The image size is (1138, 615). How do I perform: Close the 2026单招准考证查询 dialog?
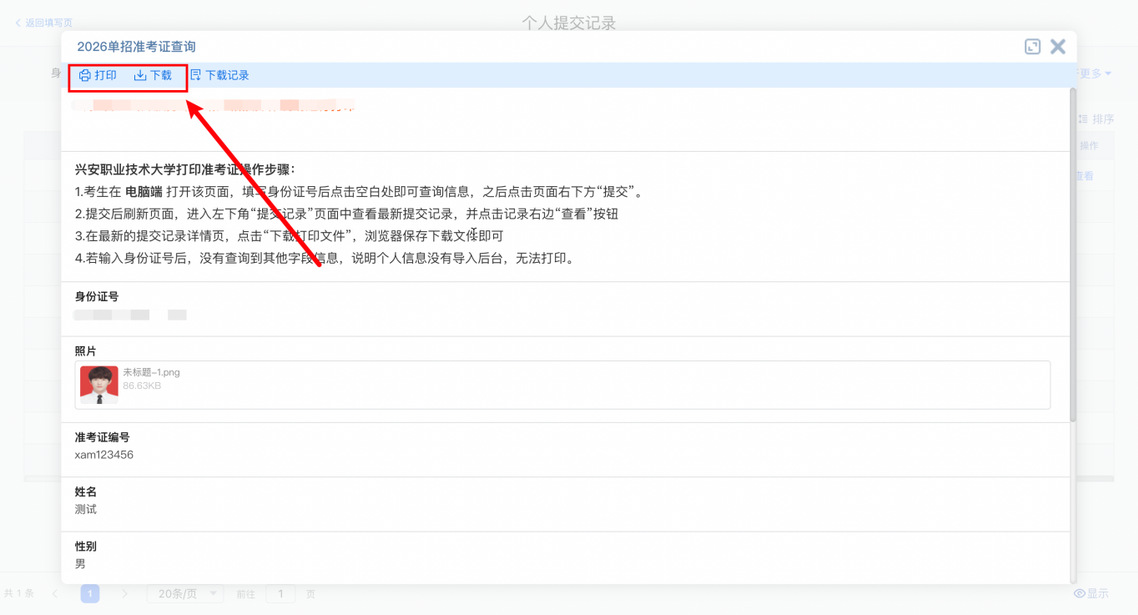click(x=1058, y=47)
